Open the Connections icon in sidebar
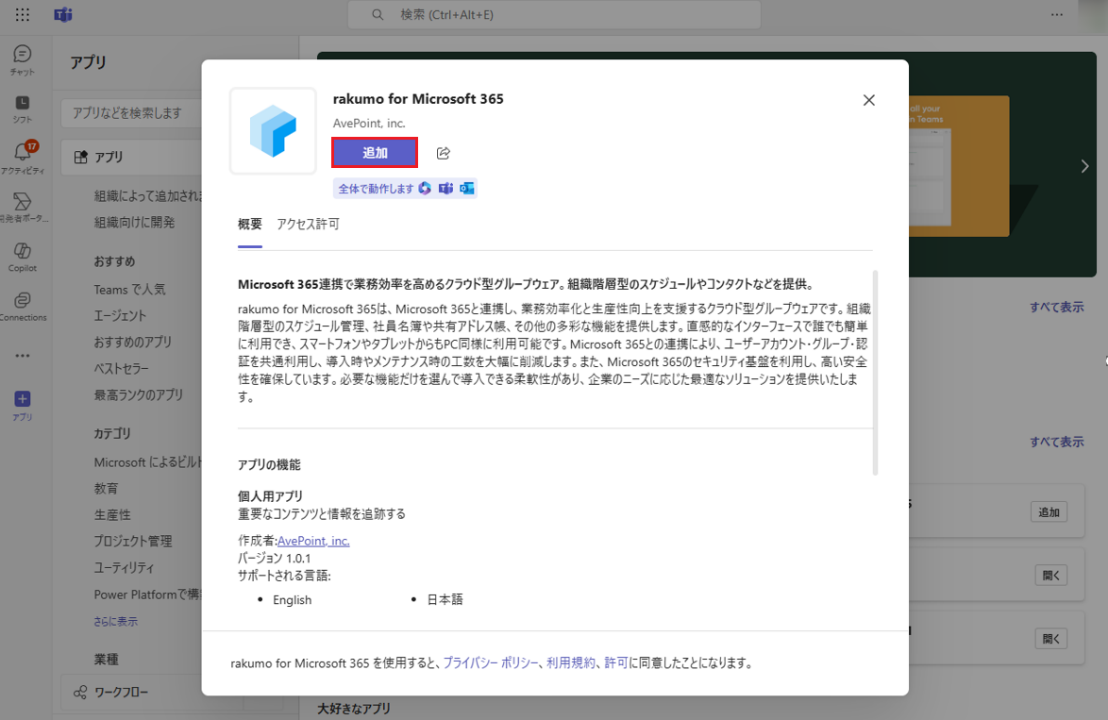This screenshot has width=1108, height=720. [x=22, y=300]
